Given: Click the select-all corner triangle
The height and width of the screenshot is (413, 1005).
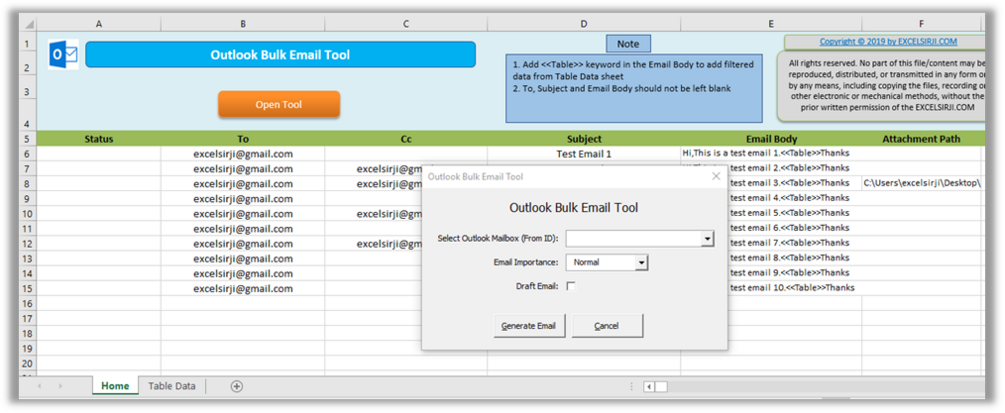Looking at the screenshot, I should tap(29, 24).
